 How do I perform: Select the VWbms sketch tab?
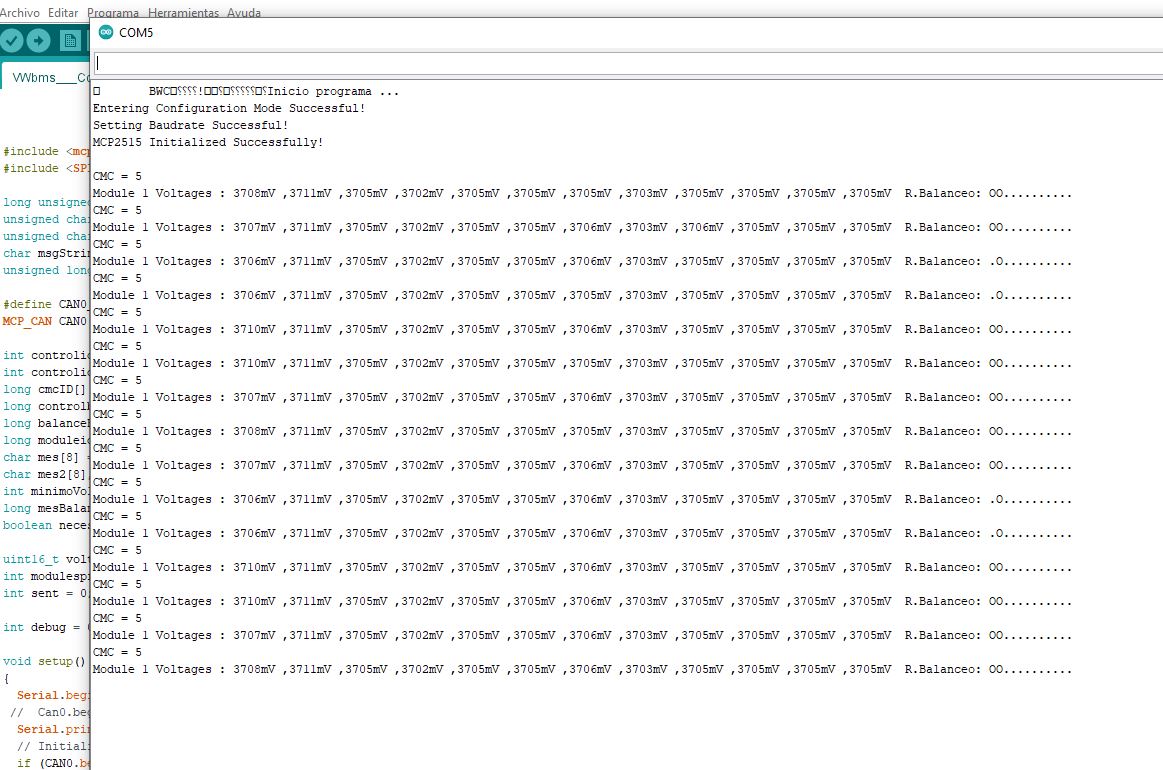click(47, 77)
